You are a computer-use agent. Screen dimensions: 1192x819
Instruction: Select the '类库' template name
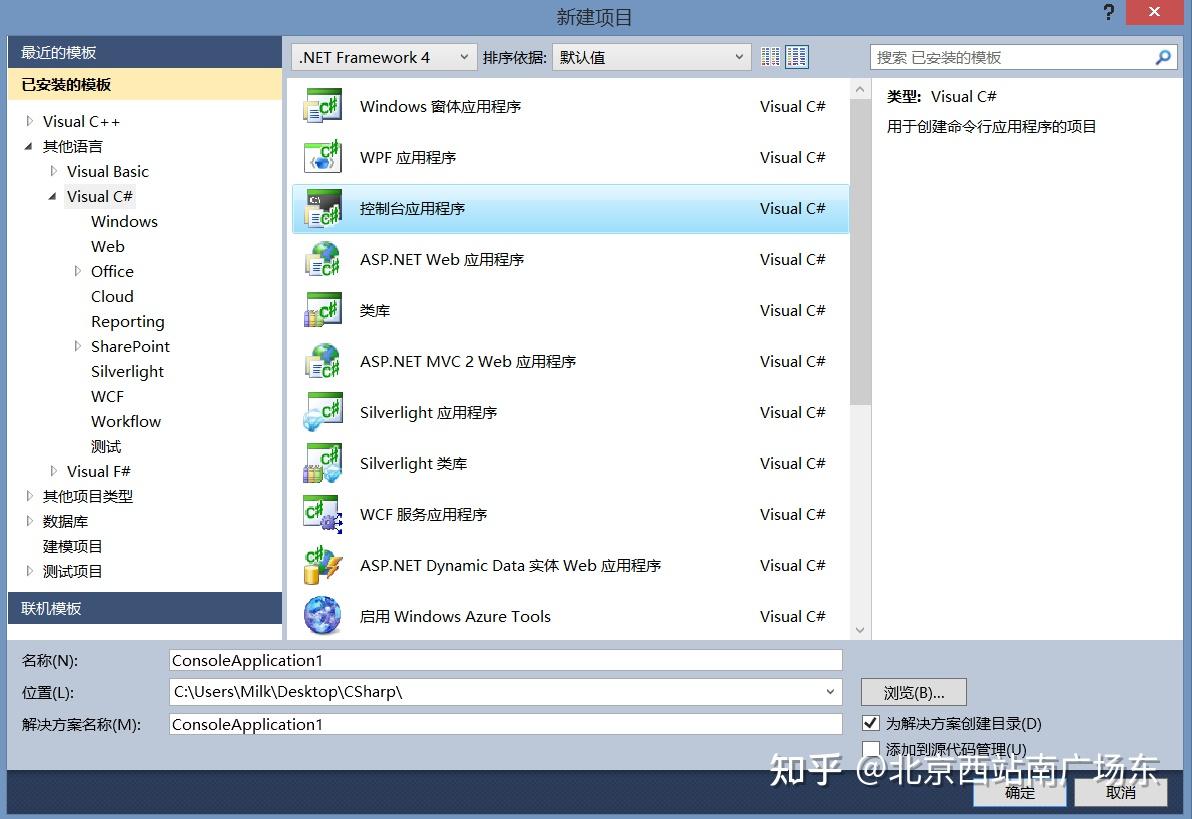click(x=375, y=310)
